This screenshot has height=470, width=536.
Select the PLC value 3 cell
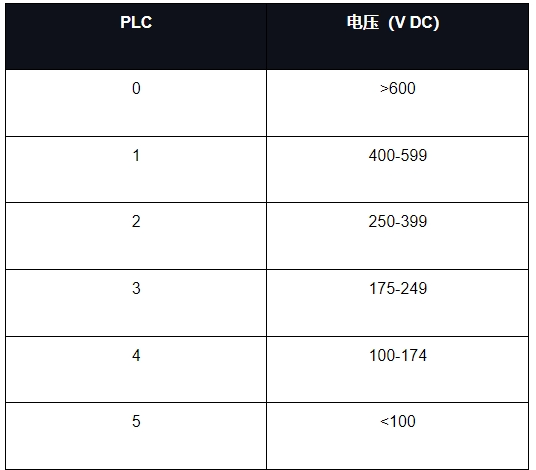tap(136, 303)
